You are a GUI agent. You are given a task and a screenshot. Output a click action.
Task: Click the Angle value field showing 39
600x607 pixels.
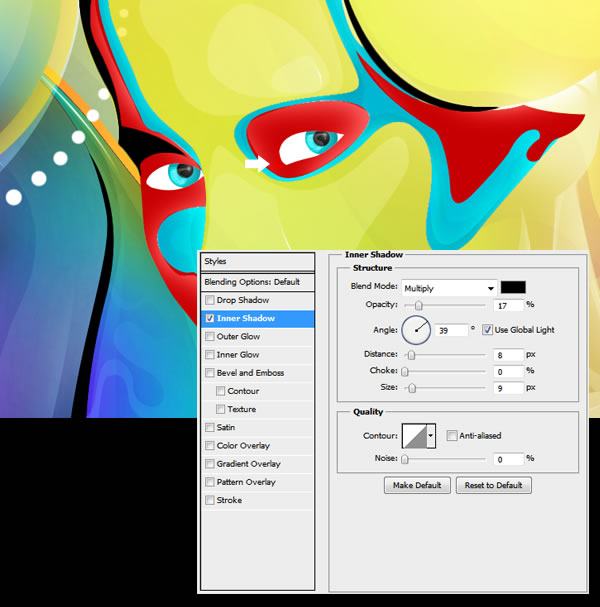451,331
